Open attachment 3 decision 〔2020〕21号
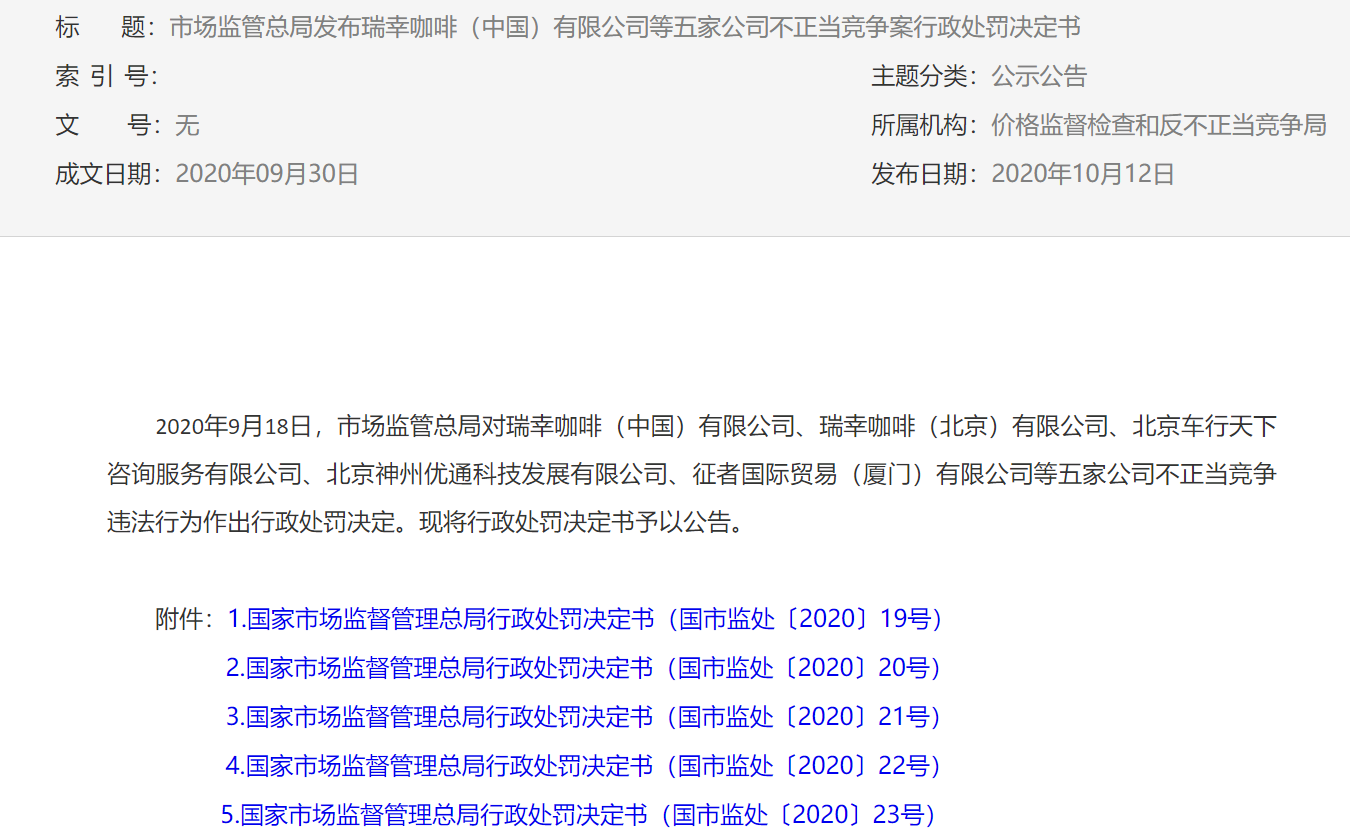The image size is (1350, 838). coord(585,716)
